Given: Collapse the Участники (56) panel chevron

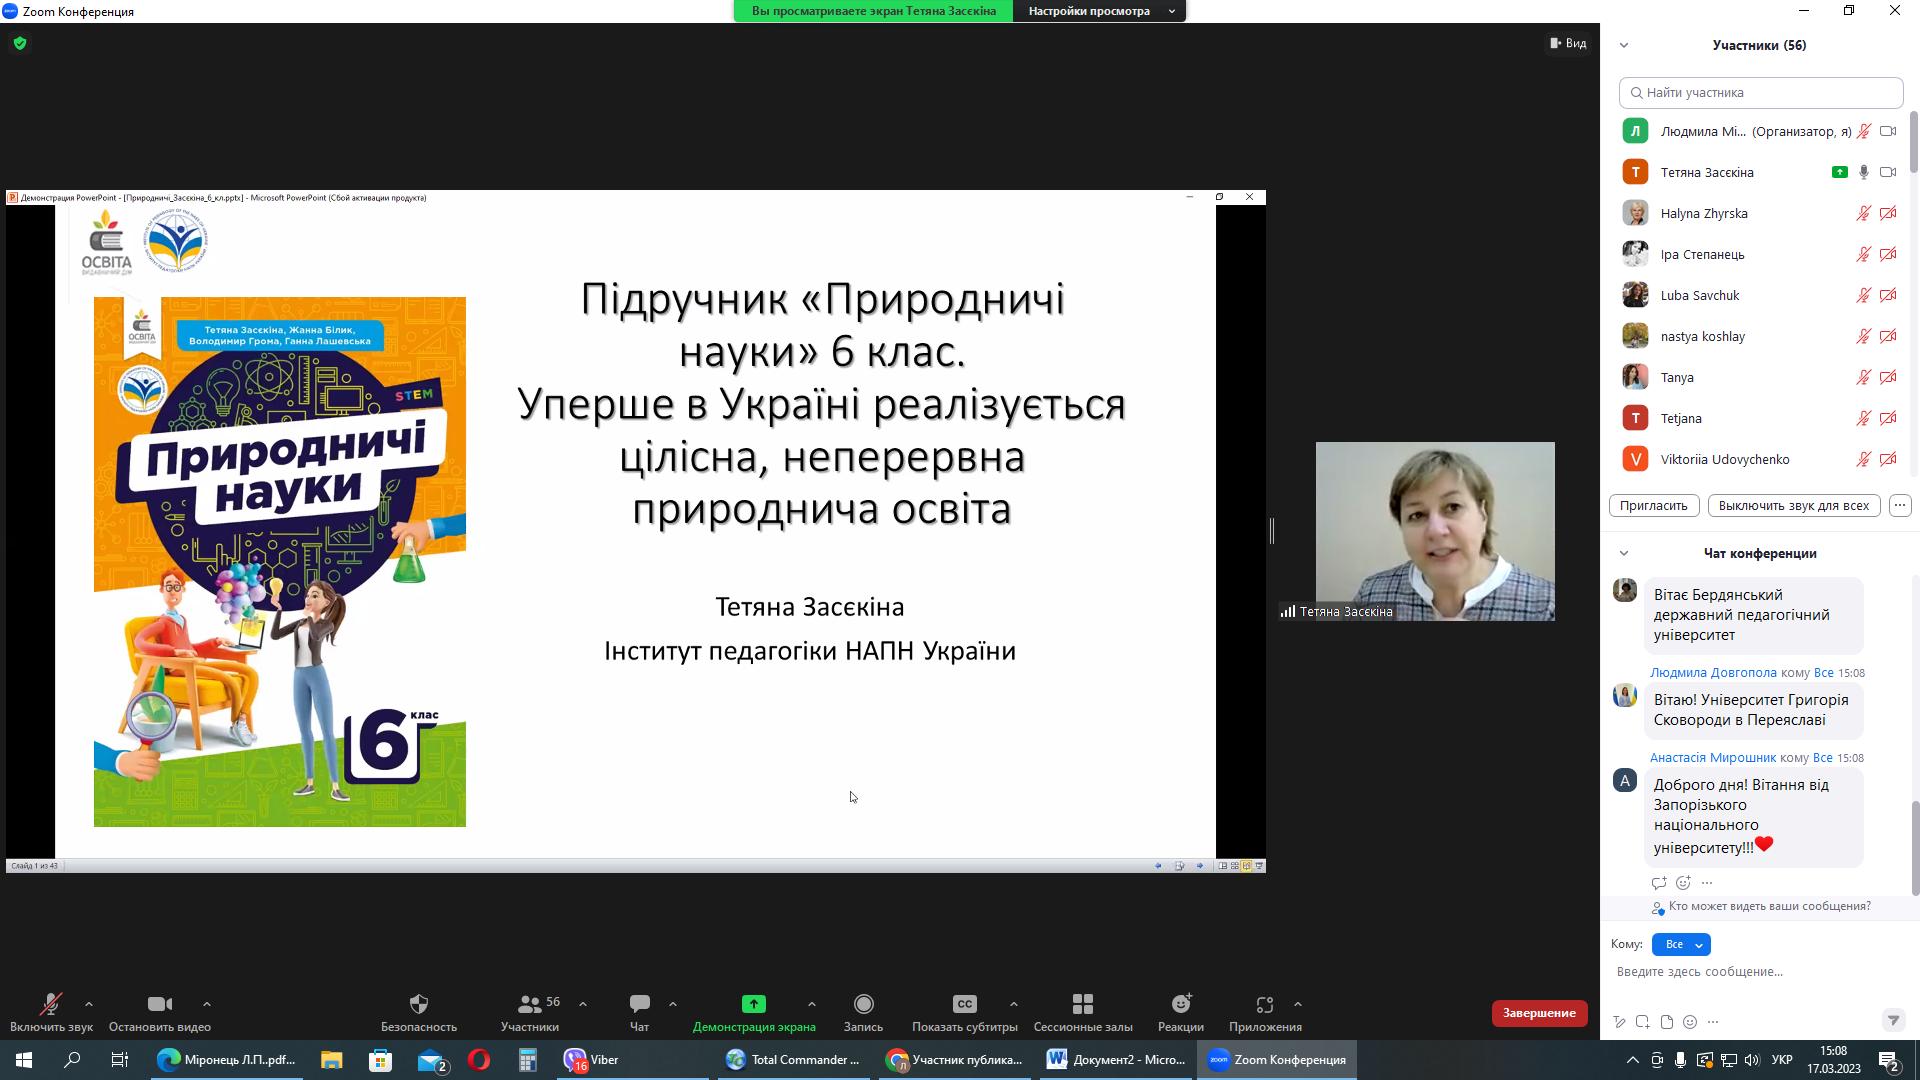Looking at the screenshot, I should point(1624,45).
